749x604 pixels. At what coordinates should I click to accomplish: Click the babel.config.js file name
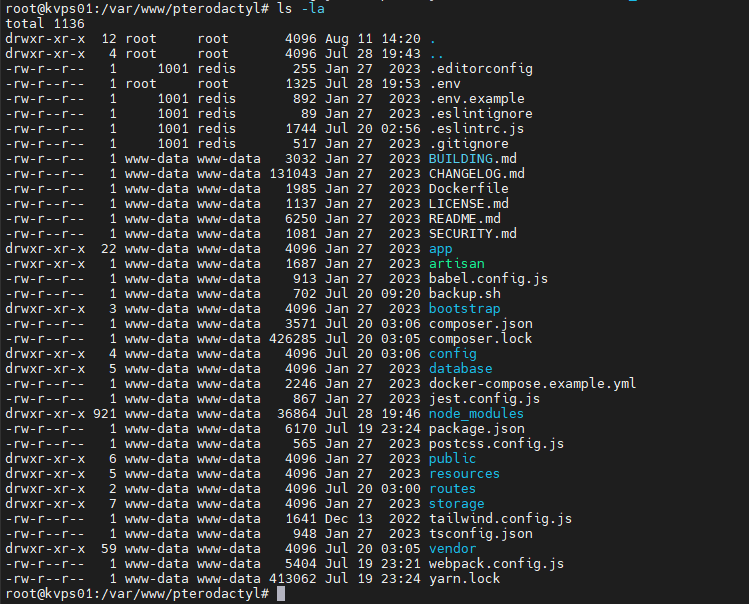click(x=489, y=279)
